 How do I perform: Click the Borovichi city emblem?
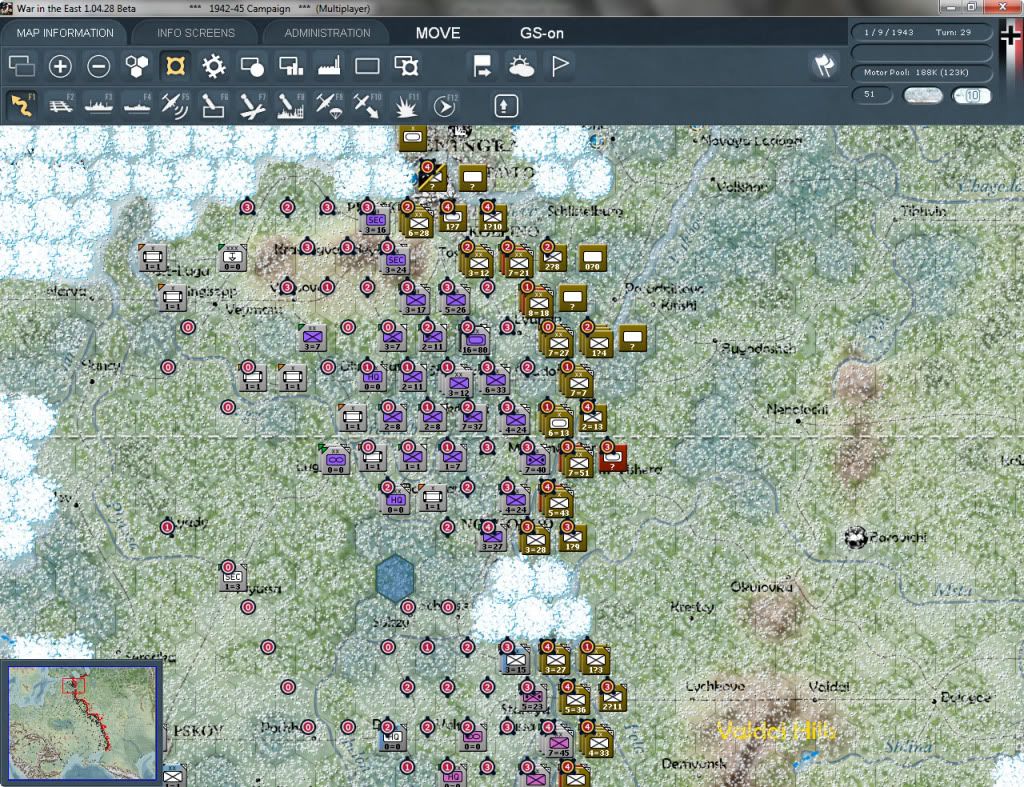pos(856,538)
